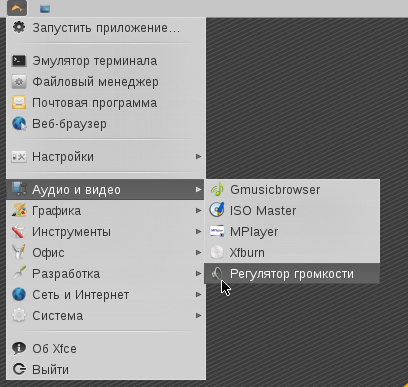Viewport: 408px width, 387px height.
Task: Click the settings icon beside Настройки
Action: click(19, 156)
